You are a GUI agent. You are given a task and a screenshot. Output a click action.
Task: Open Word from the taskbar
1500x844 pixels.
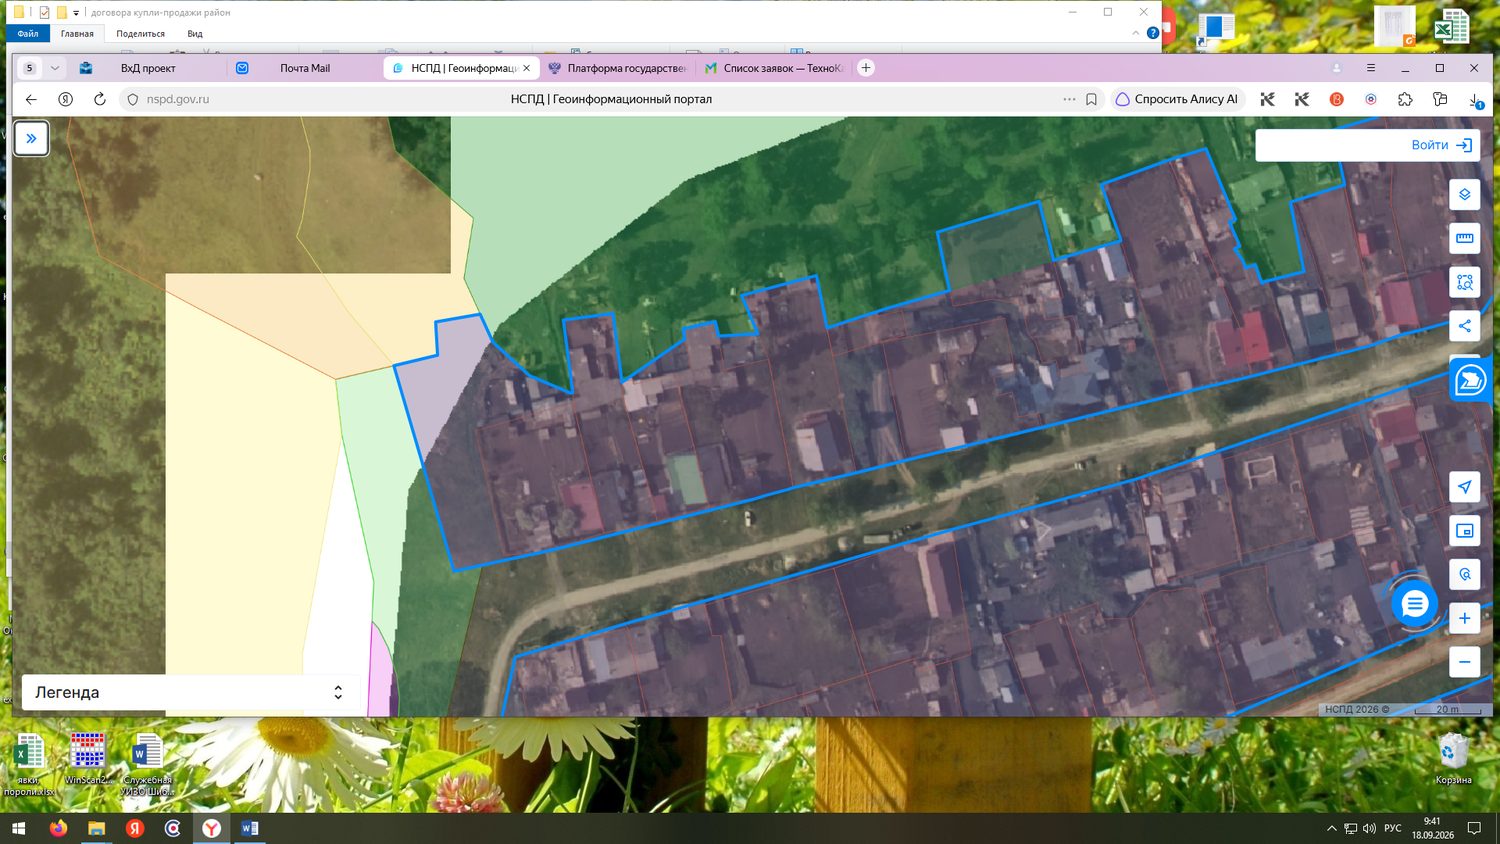[250, 828]
